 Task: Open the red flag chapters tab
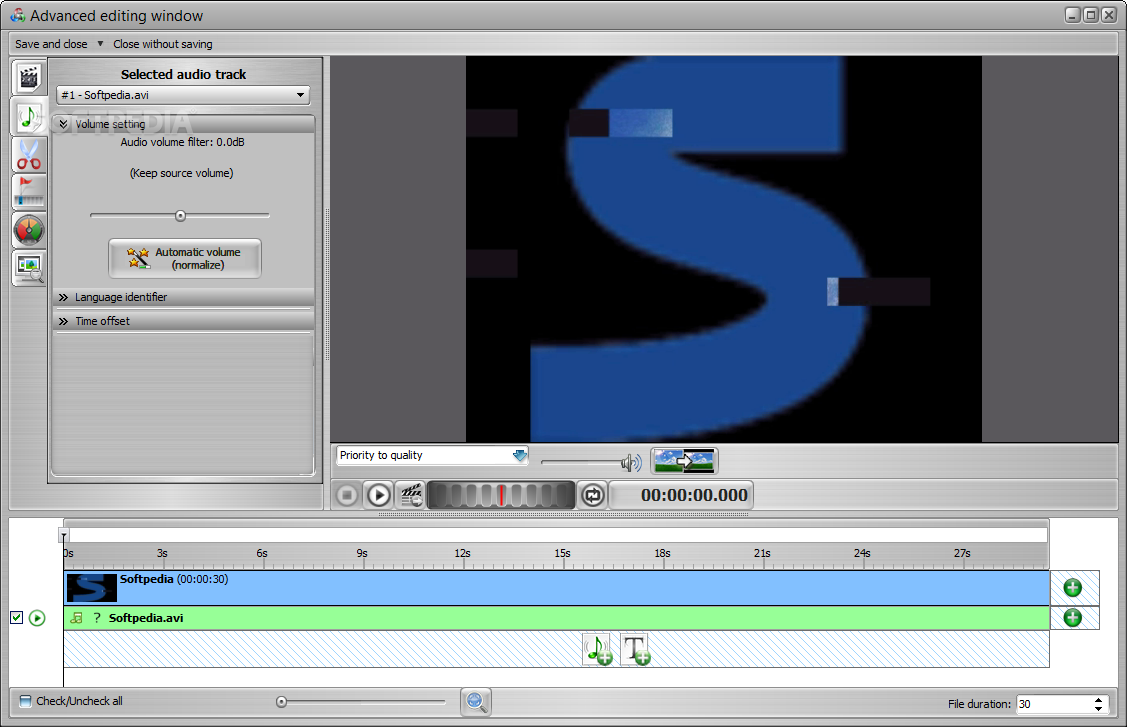29,192
